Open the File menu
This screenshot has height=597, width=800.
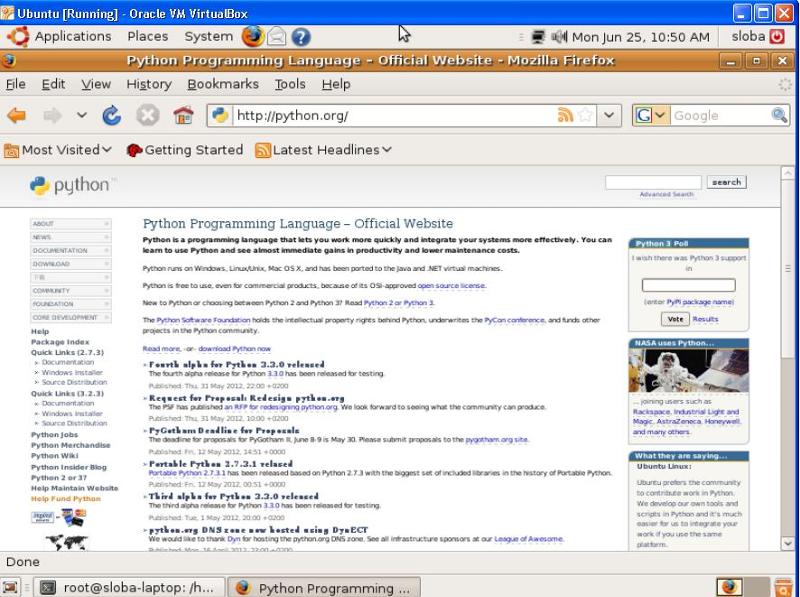point(16,84)
